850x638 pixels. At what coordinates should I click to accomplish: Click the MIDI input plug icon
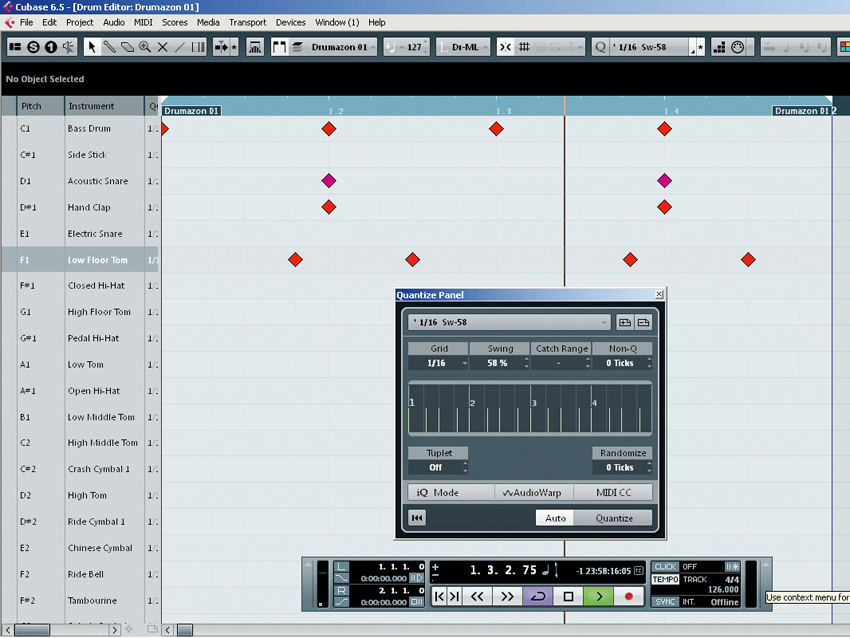[737, 47]
